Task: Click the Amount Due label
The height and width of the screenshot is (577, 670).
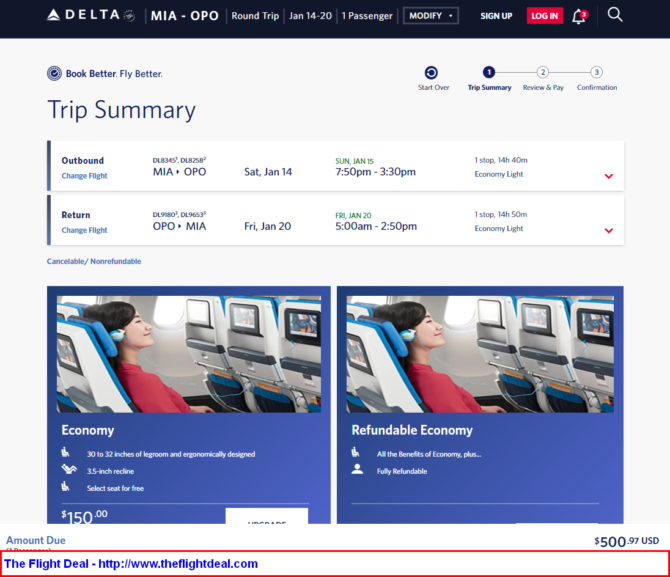Action: coord(35,540)
